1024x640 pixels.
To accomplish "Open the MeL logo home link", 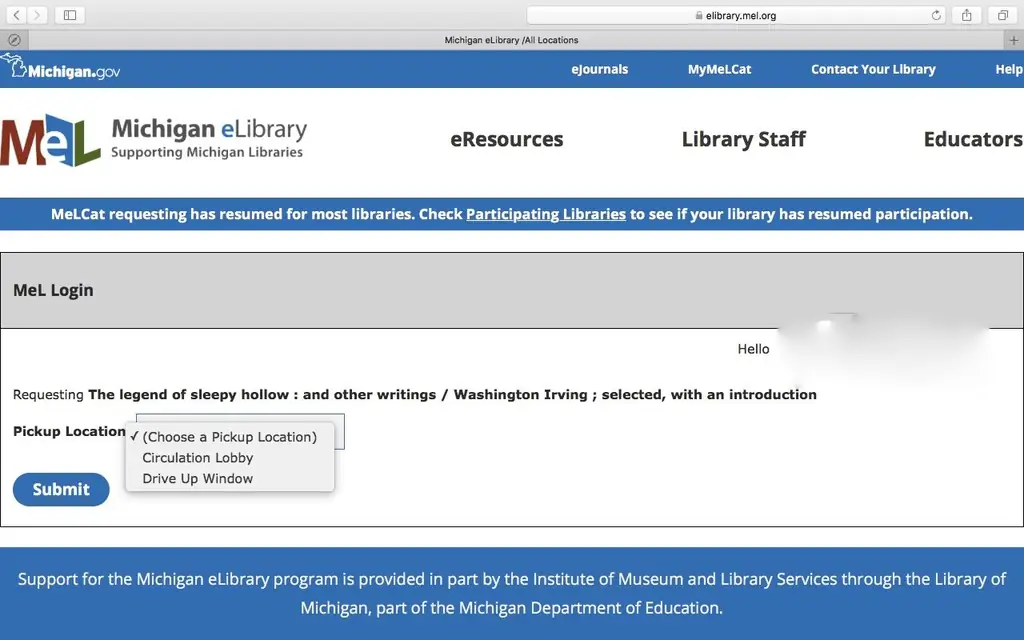I will [50, 140].
